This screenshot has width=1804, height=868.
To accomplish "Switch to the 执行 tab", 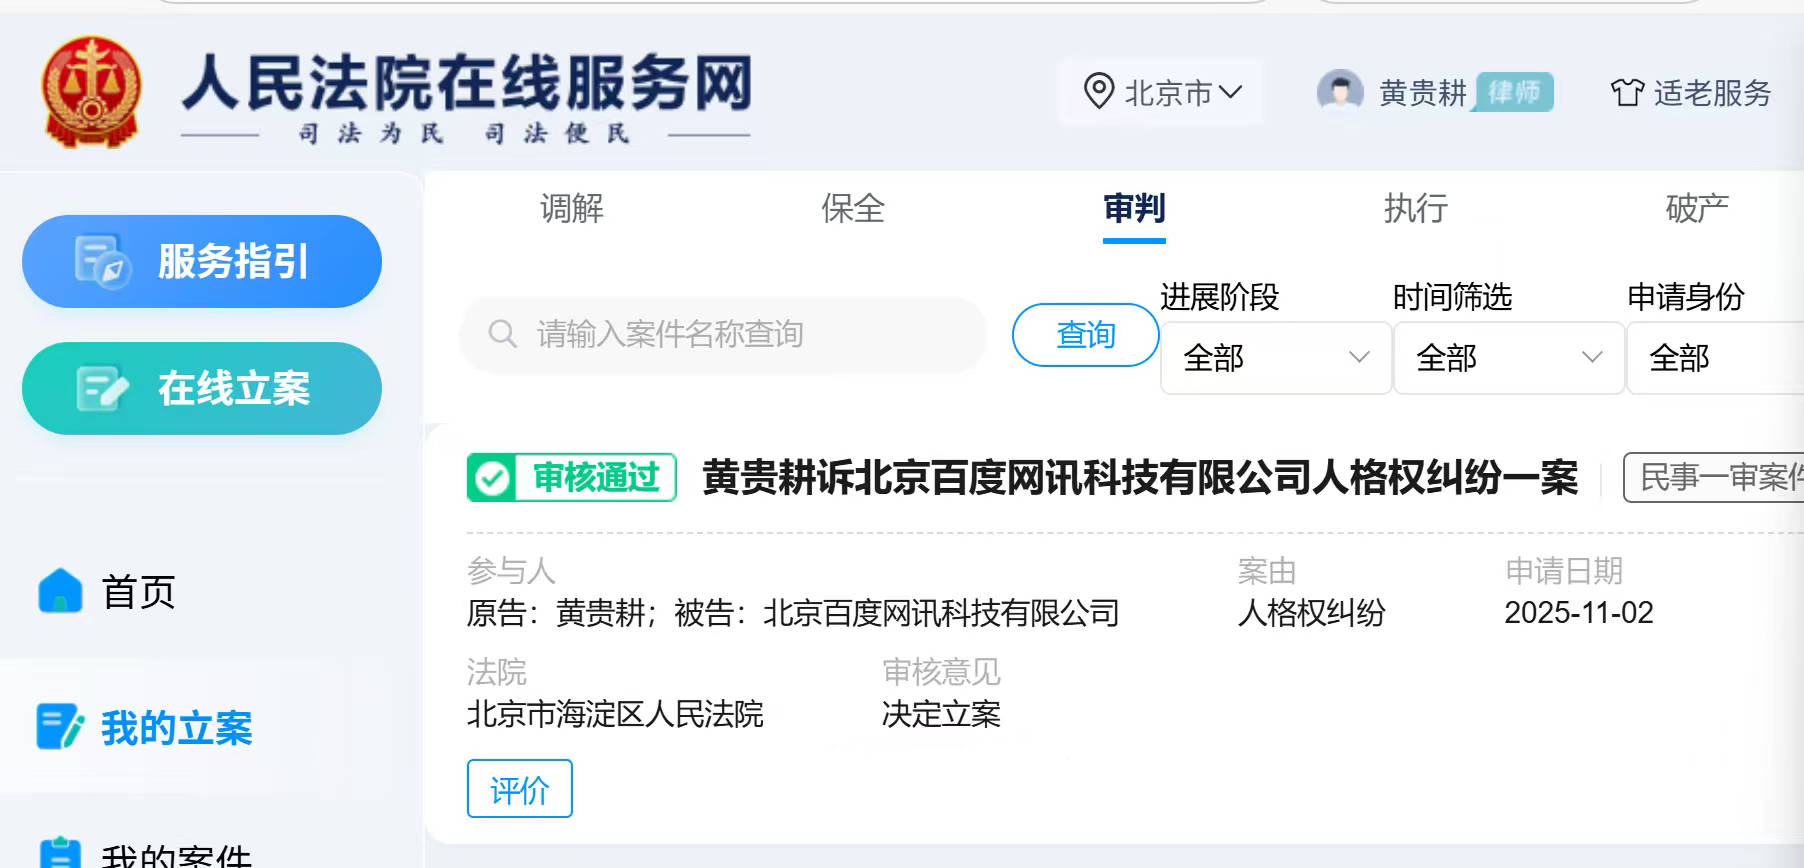I will (1415, 208).
